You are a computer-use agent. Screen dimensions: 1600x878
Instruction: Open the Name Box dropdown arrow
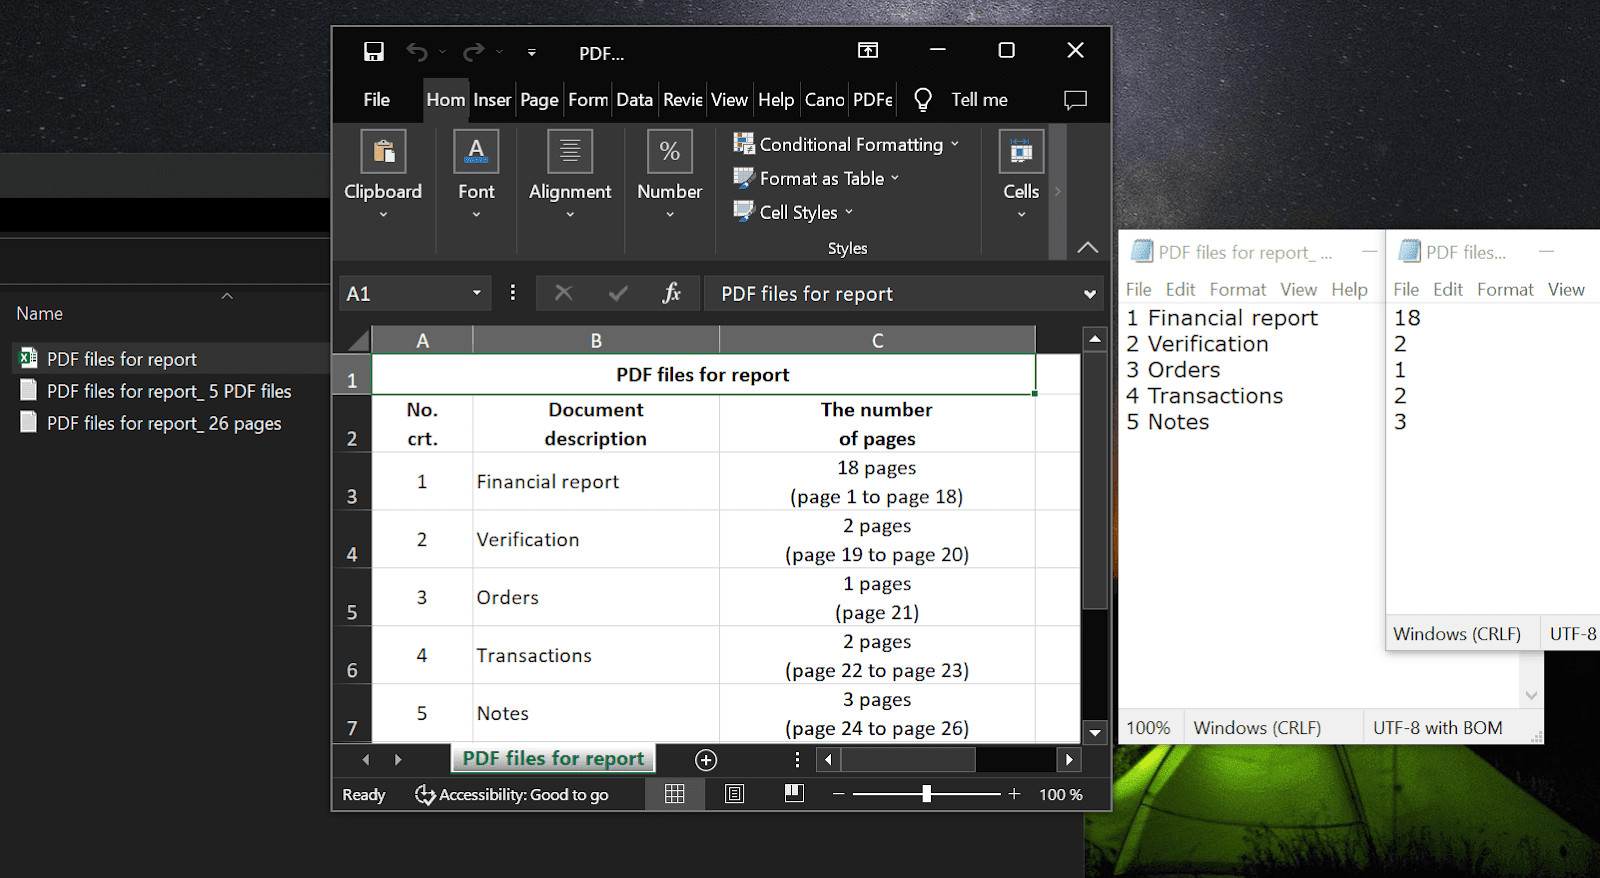tap(477, 293)
